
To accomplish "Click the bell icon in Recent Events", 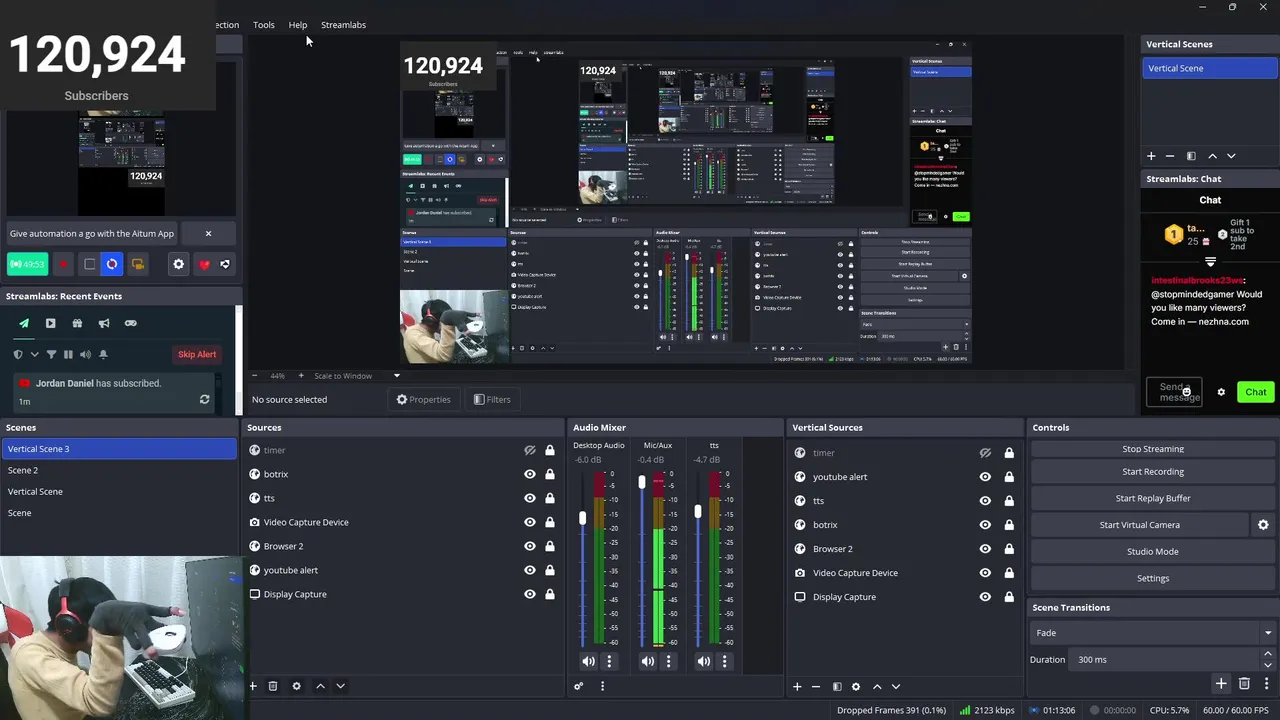I will [102, 354].
